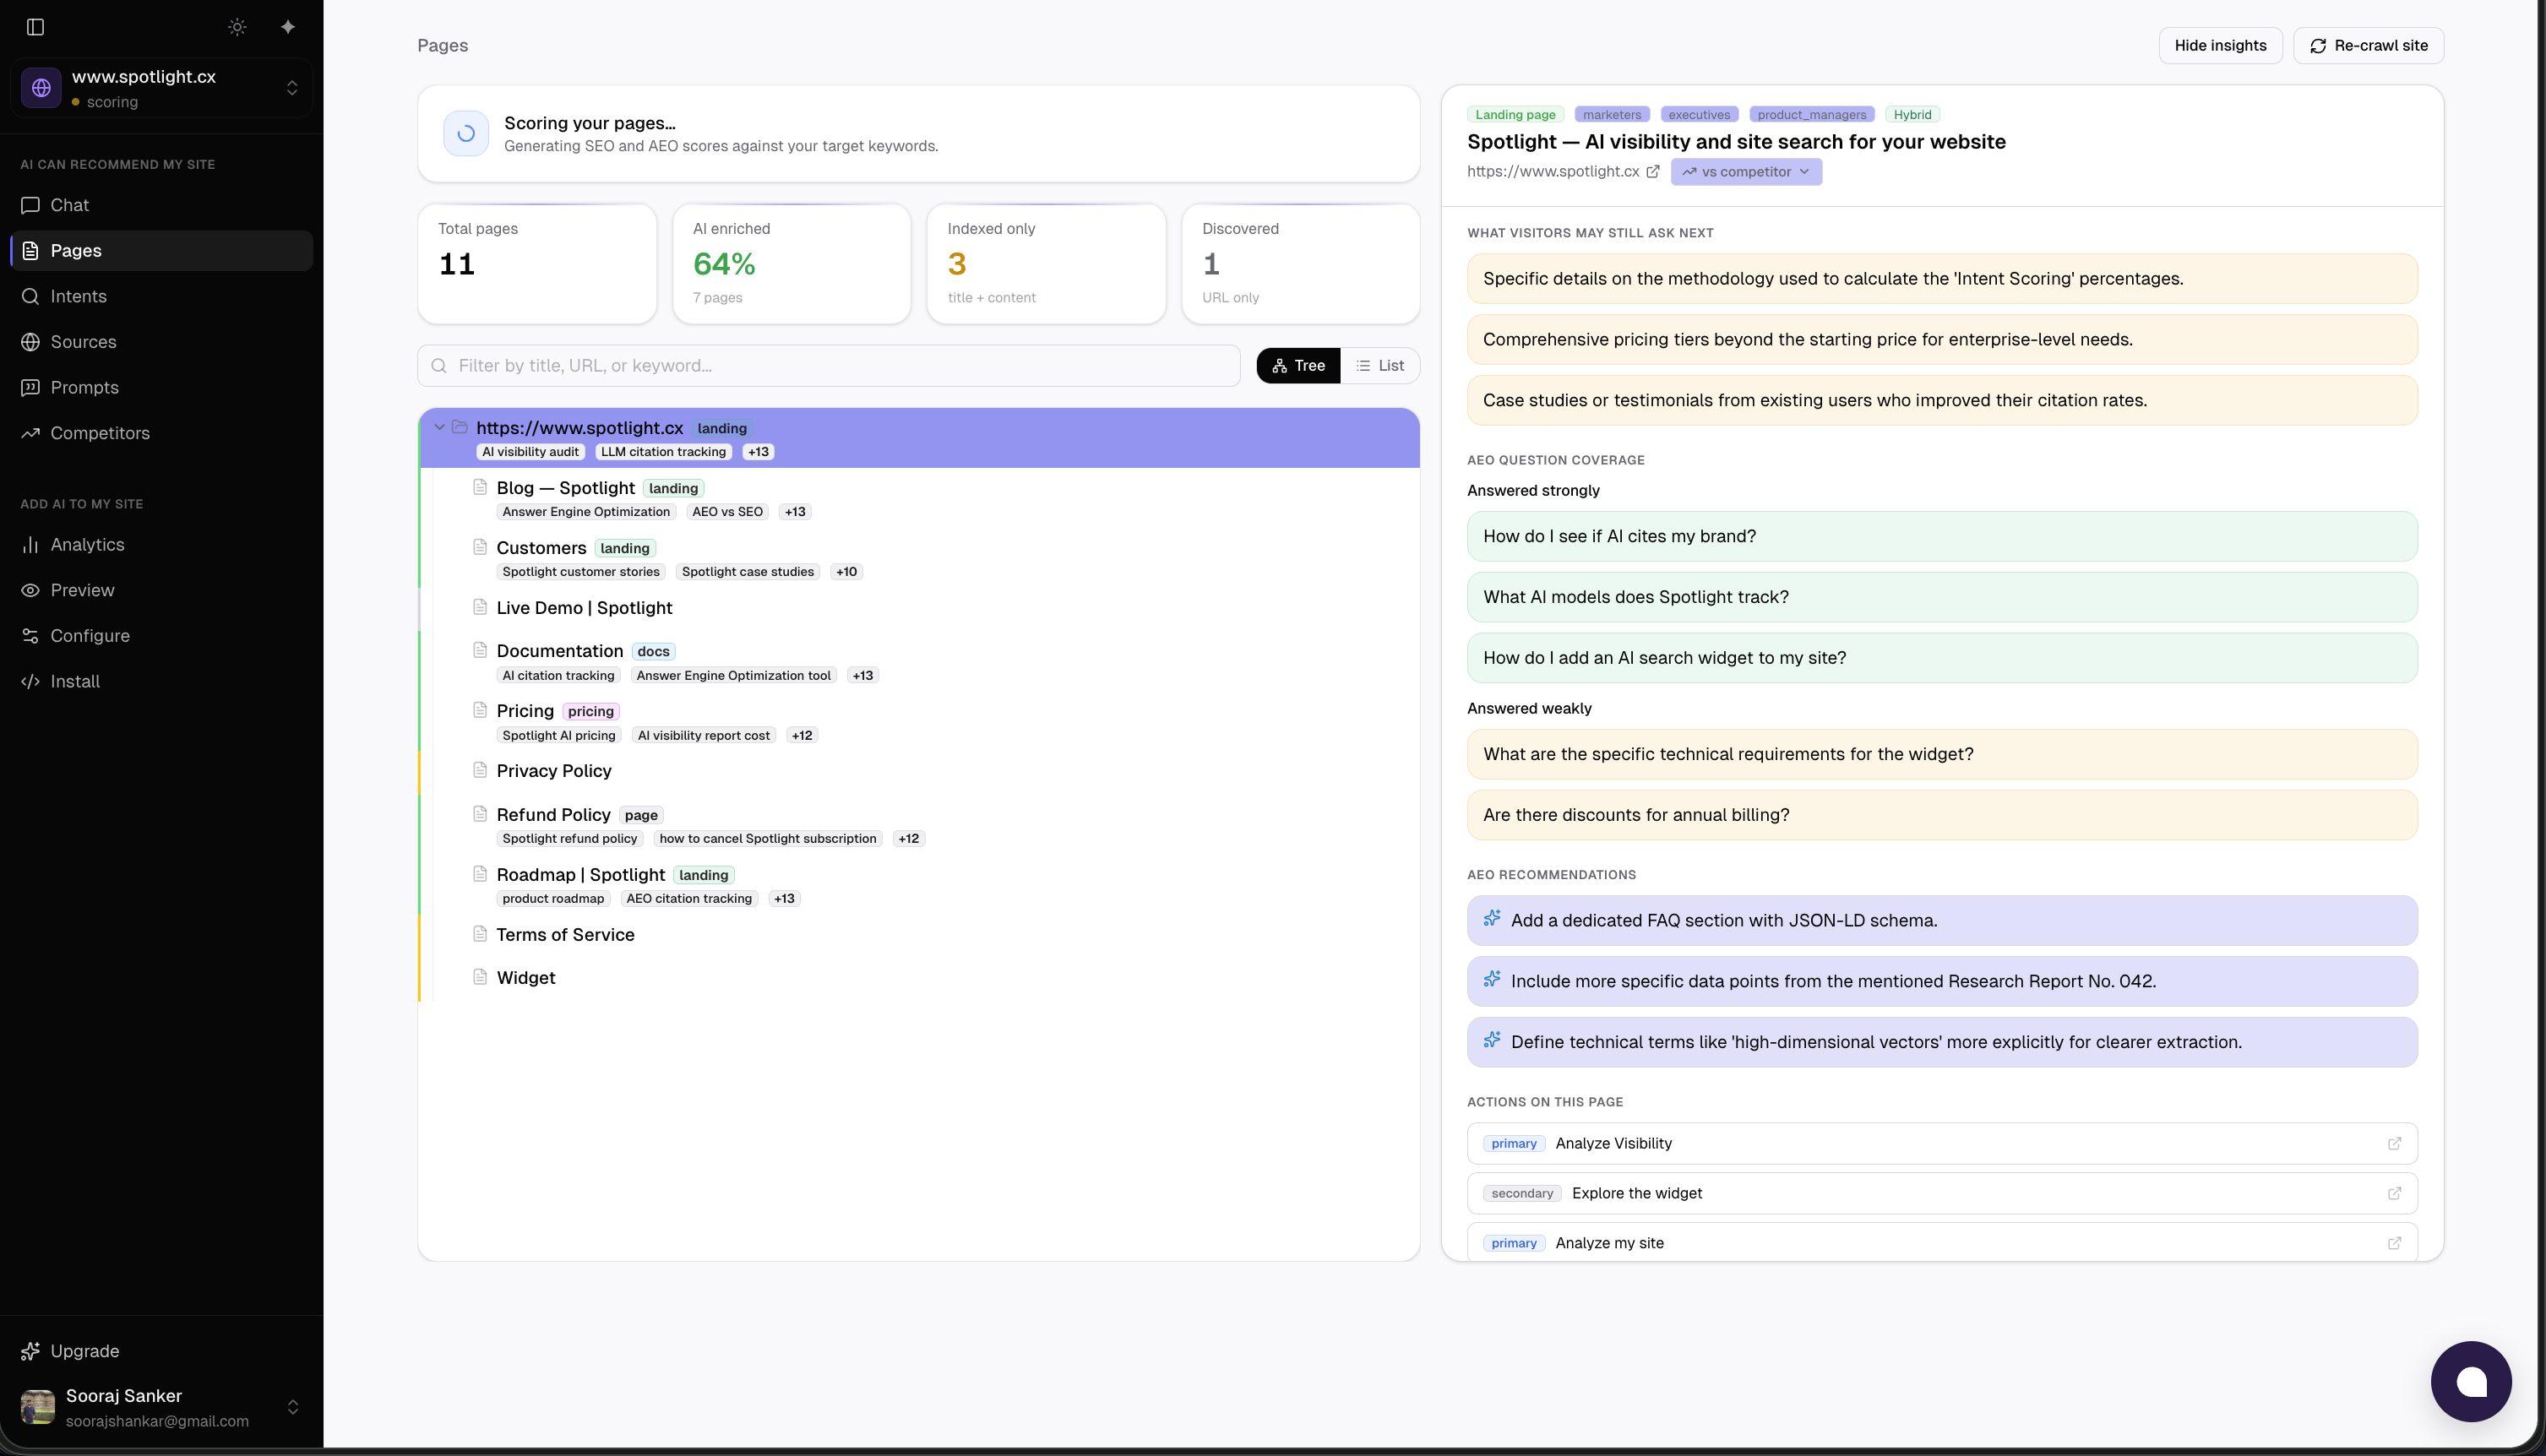Click the Hide insights button
The width and height of the screenshot is (2546, 1456).
pos(2220,46)
